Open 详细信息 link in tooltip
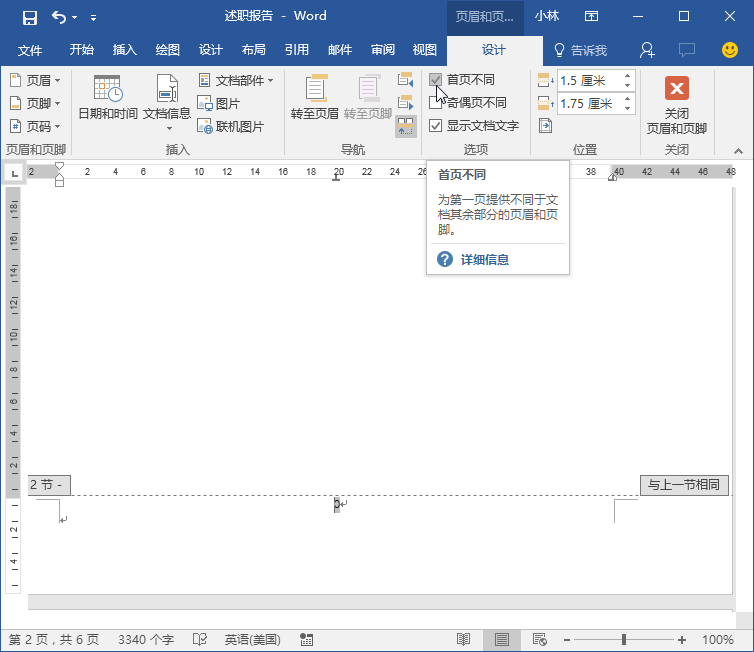Image resolution: width=754 pixels, height=652 pixels. click(485, 260)
